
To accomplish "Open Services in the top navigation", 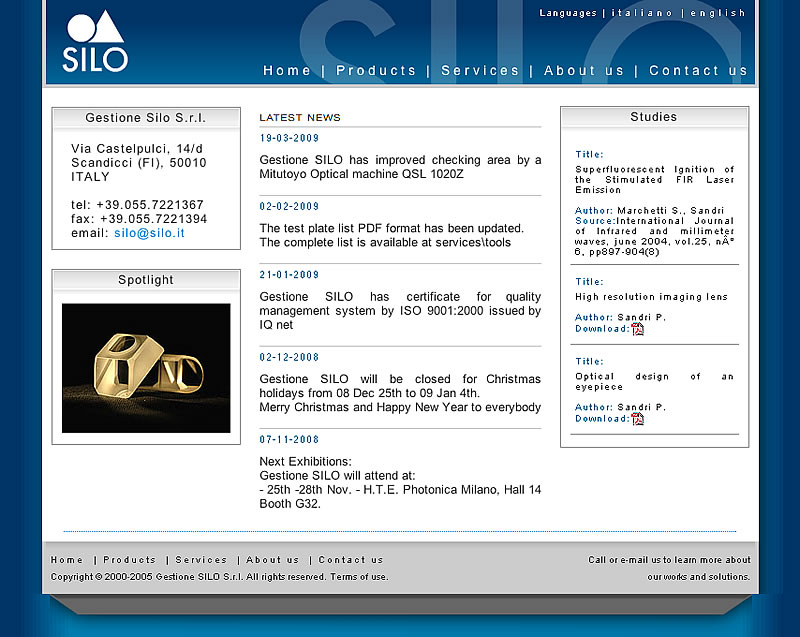I will click(x=480, y=70).
